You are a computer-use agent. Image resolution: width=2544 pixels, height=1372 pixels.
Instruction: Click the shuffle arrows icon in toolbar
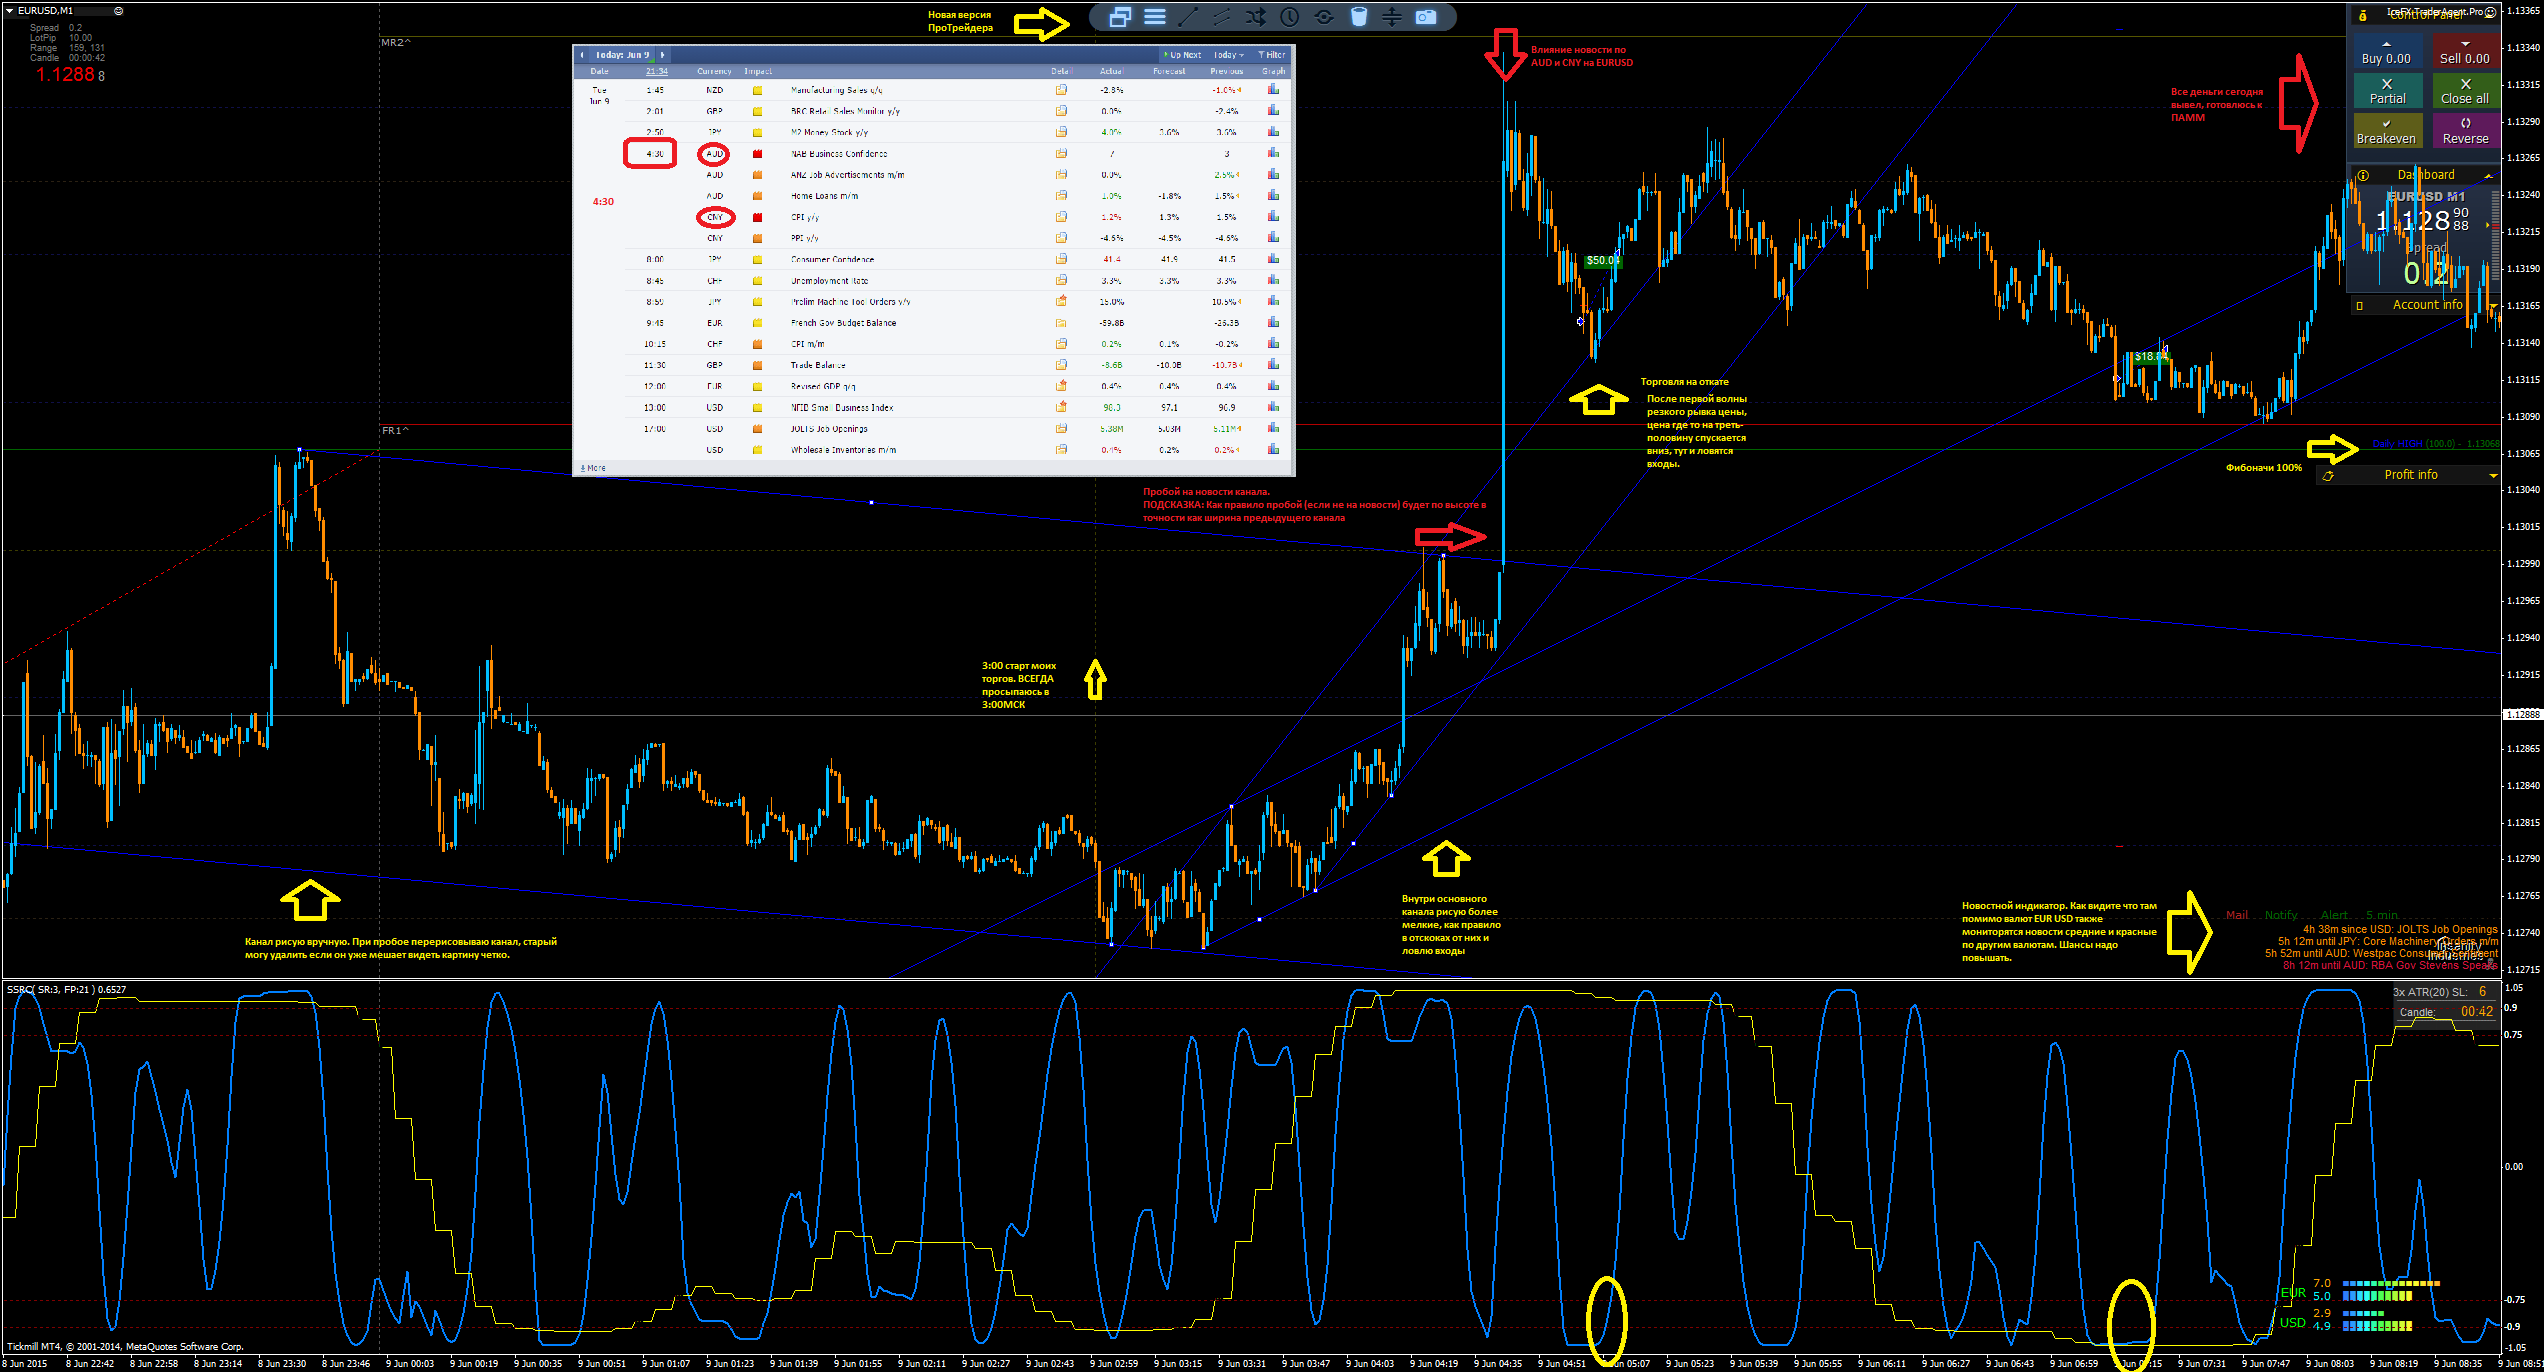point(1256,17)
